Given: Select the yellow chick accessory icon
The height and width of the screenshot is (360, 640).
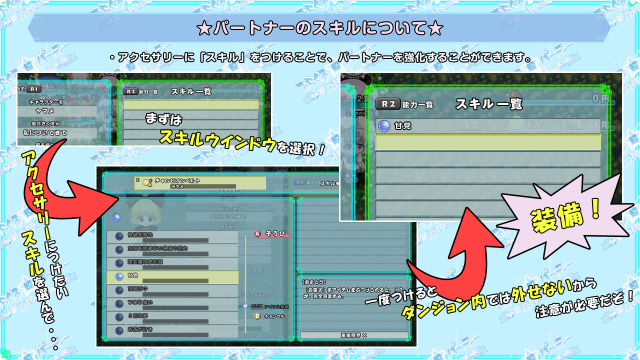Looking at the screenshot, I should point(147,182).
